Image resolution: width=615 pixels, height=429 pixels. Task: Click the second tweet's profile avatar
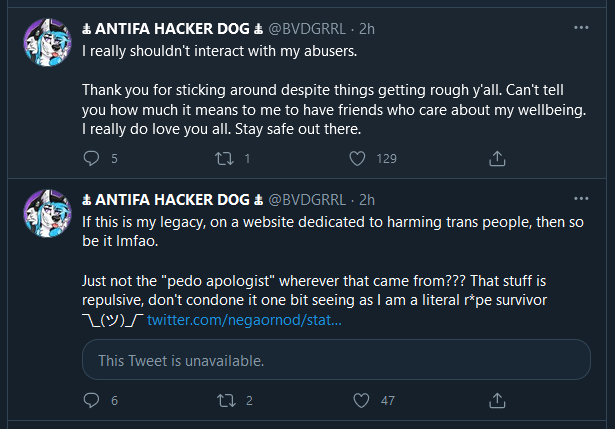pos(47,213)
